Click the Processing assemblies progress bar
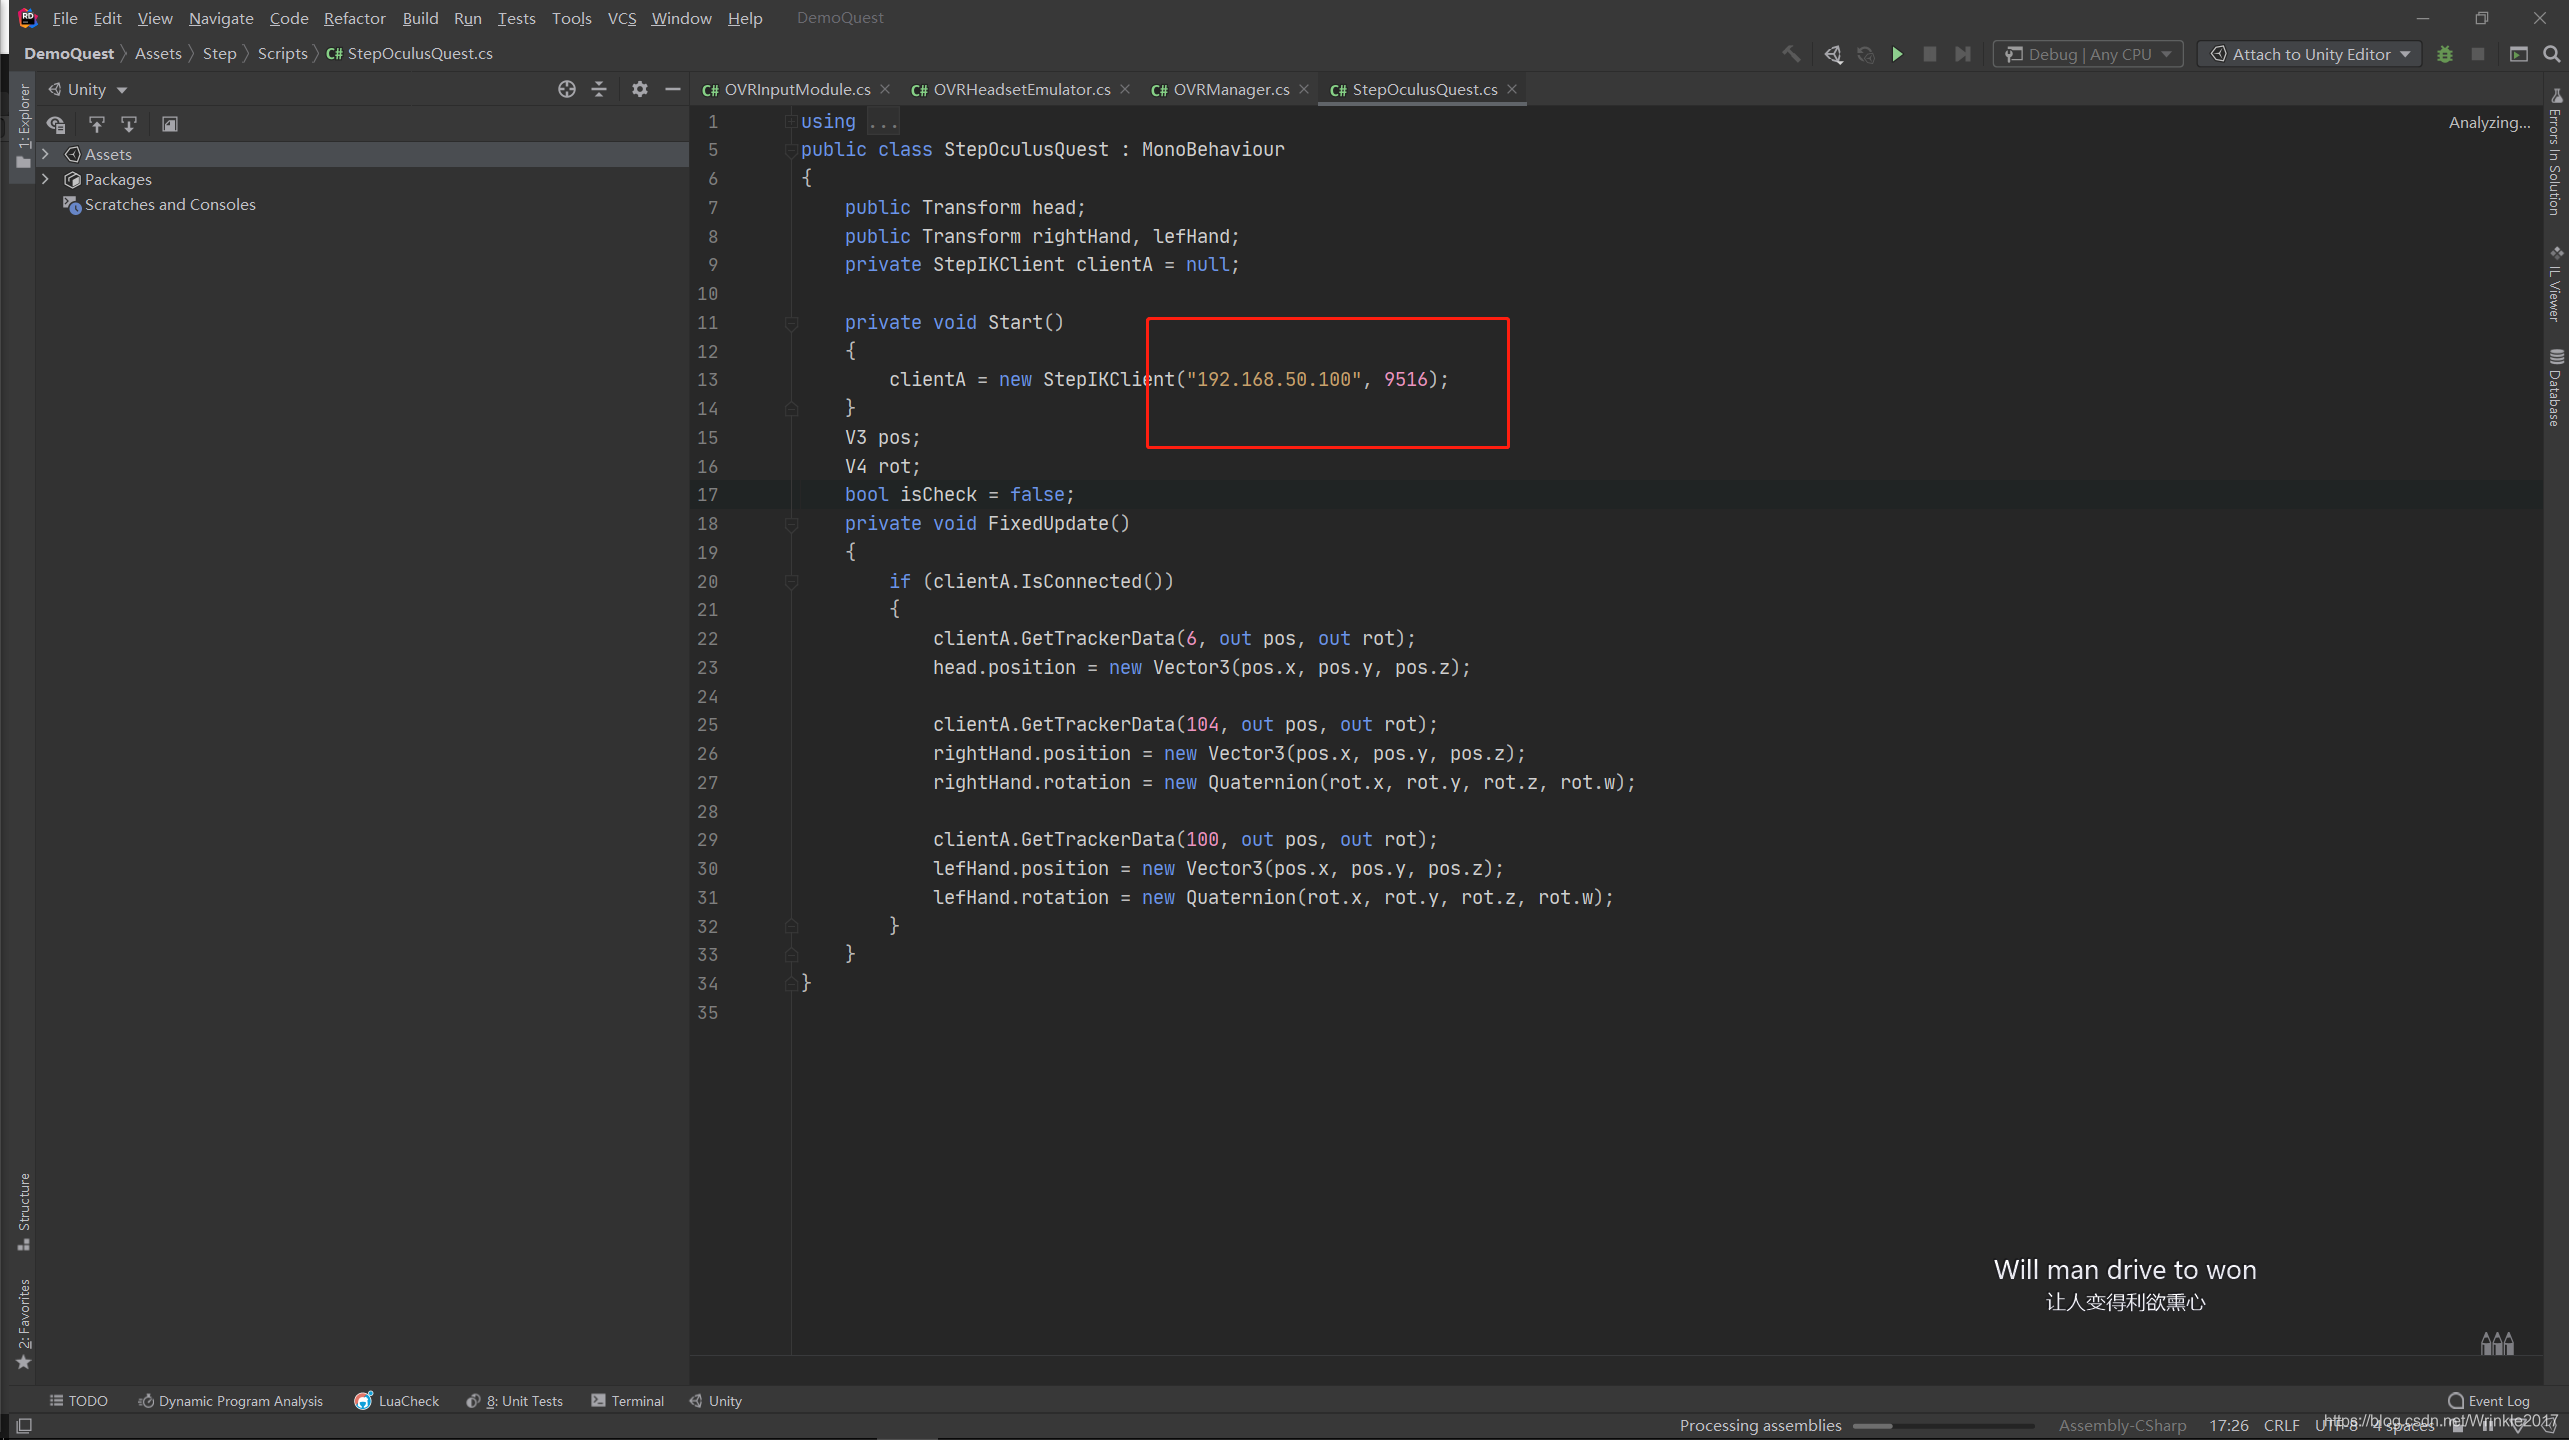This screenshot has height=1440, width=2569. [1942, 1426]
